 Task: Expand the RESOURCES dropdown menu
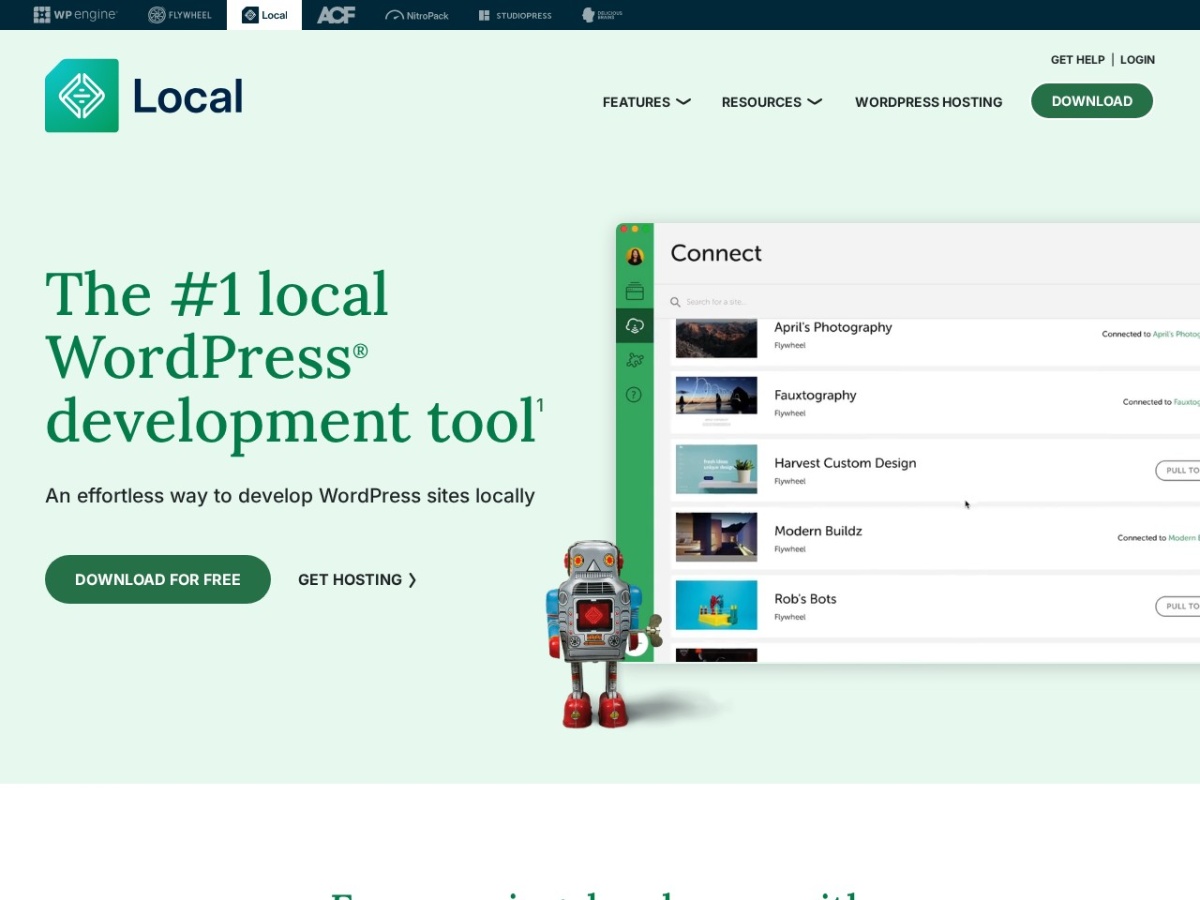click(x=771, y=102)
